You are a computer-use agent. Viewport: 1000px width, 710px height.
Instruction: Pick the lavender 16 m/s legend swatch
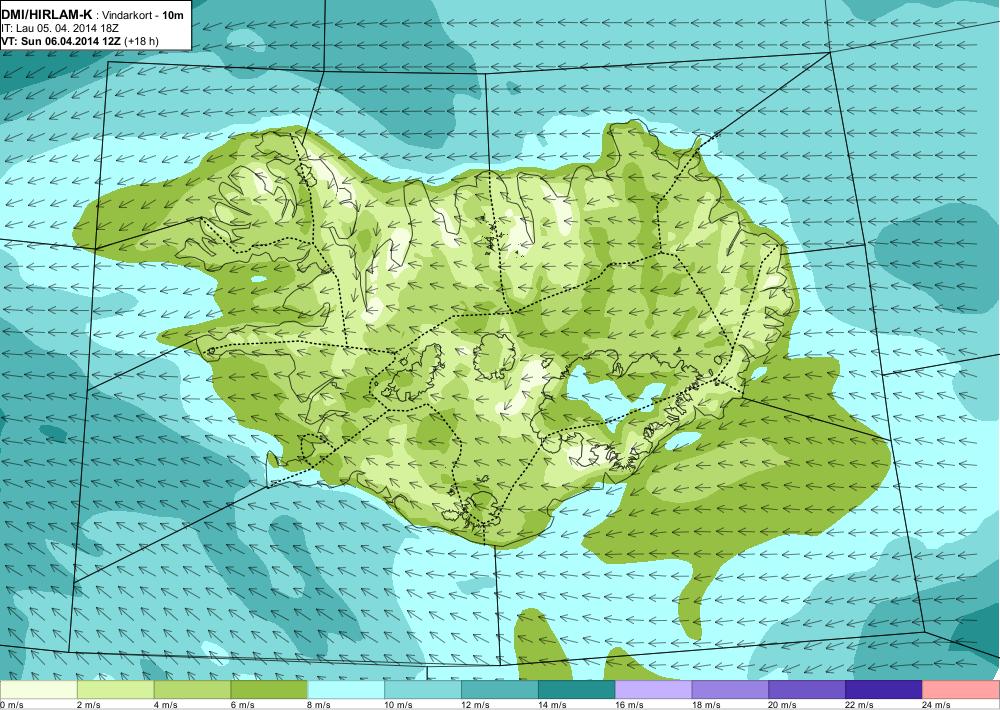(x=654, y=690)
